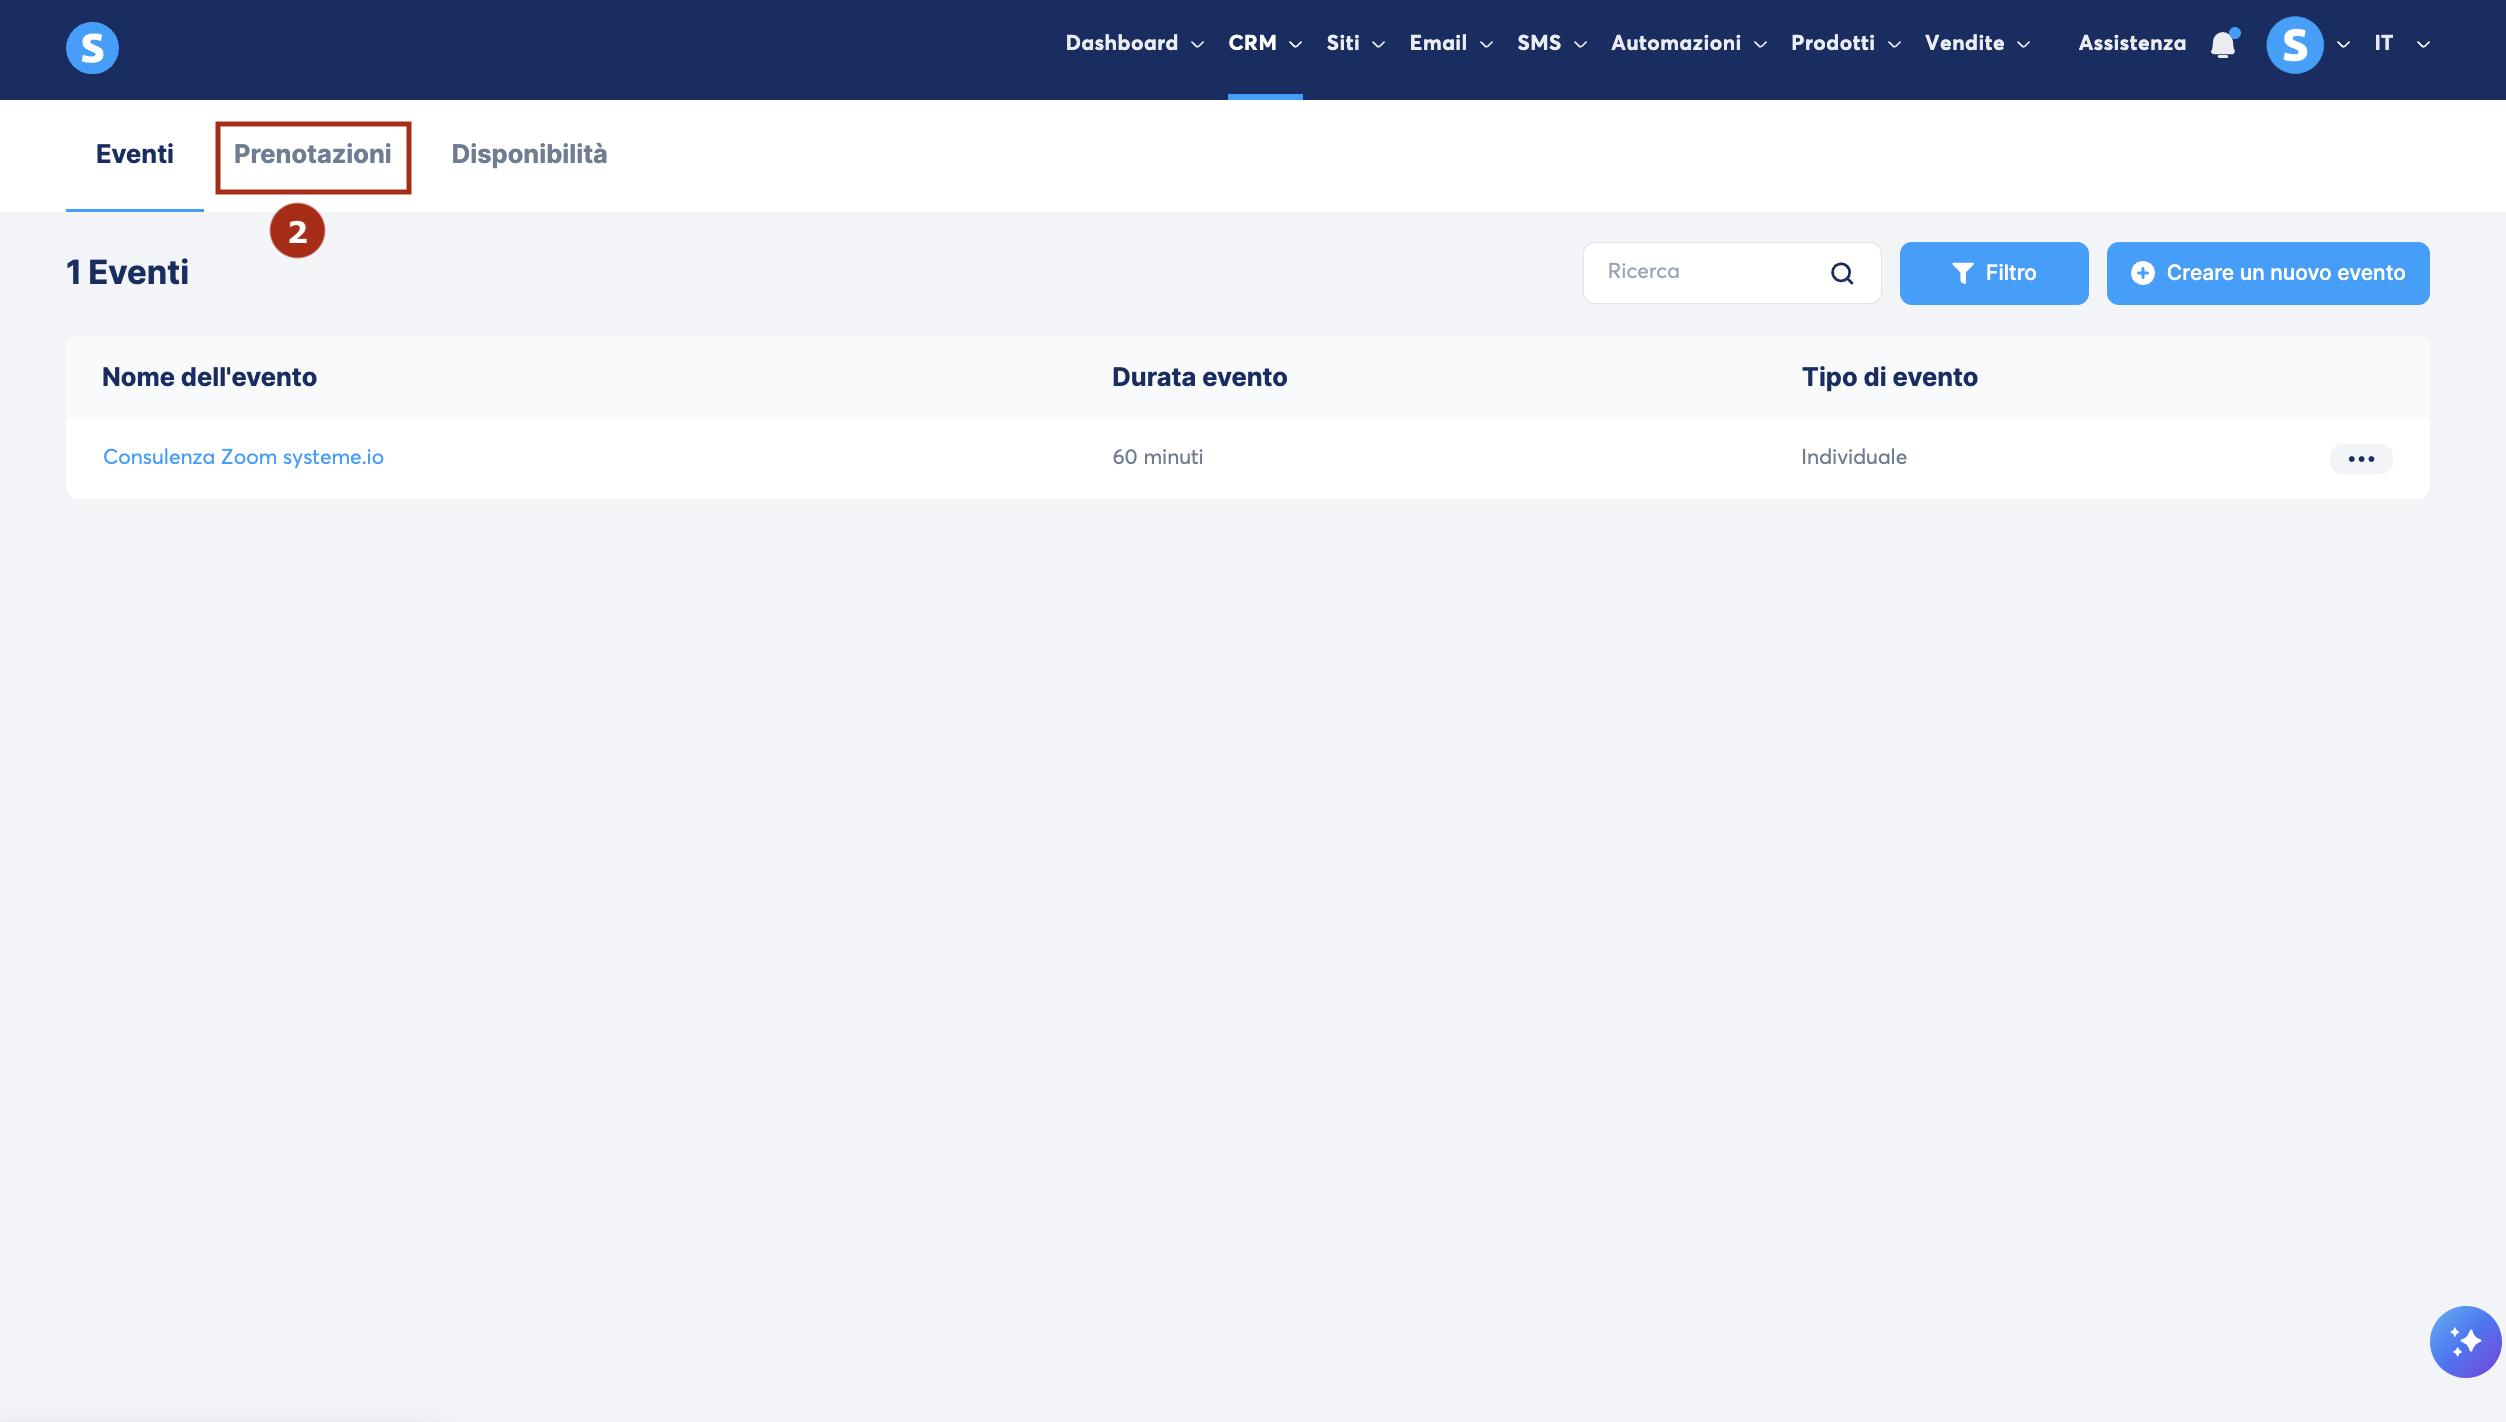The height and width of the screenshot is (1422, 2506).
Task: Click the 60 minuti cell
Action: tap(1157, 457)
